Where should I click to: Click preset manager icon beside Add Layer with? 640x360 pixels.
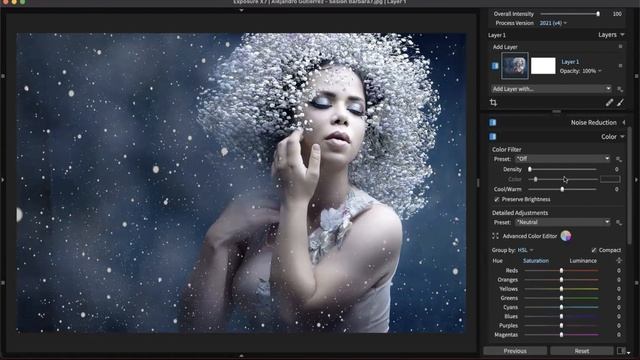point(620,89)
